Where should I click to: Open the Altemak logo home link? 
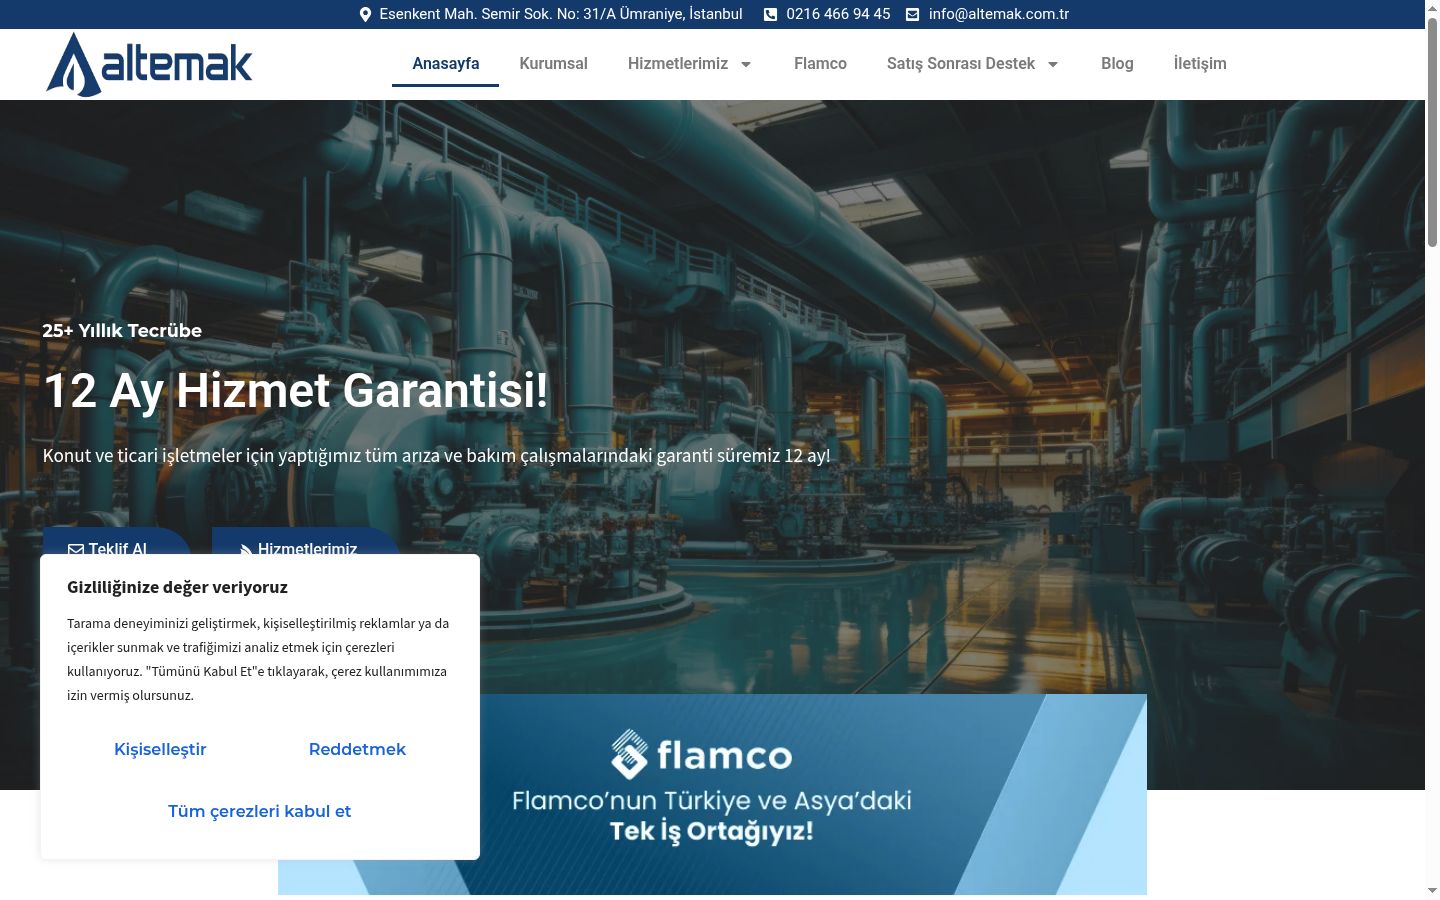click(x=149, y=64)
